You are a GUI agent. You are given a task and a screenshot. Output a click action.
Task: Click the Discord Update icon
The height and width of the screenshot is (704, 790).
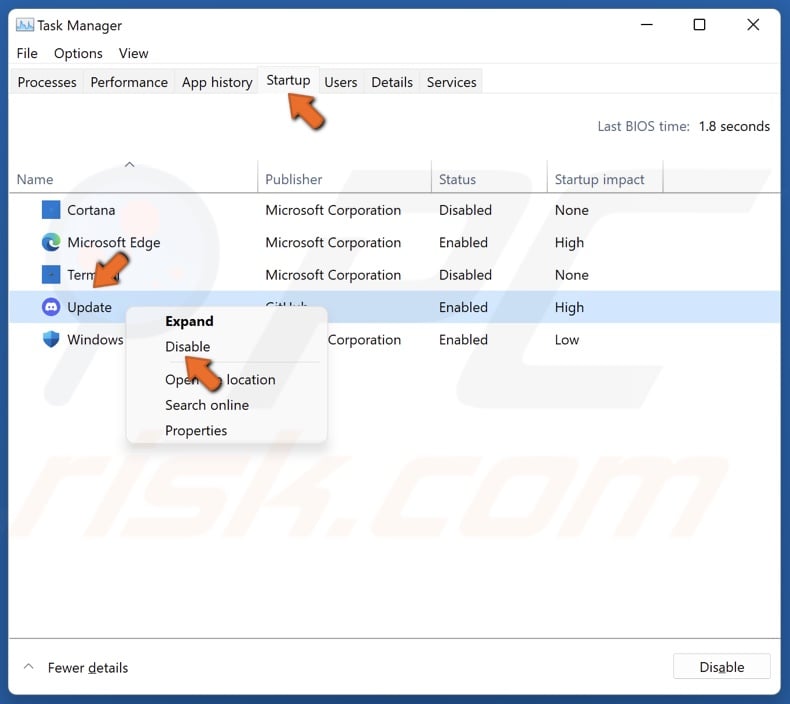point(51,307)
